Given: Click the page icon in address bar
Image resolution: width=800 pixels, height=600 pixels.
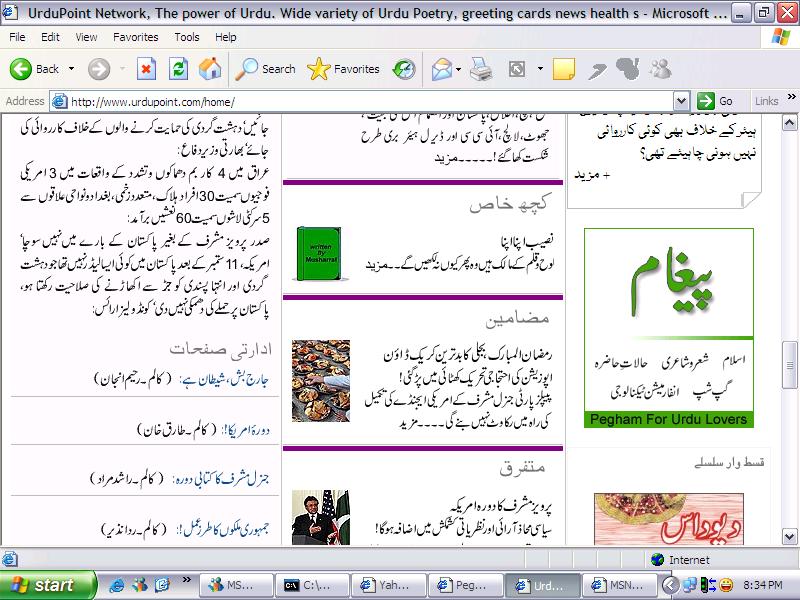Looking at the screenshot, I should click(x=60, y=102).
